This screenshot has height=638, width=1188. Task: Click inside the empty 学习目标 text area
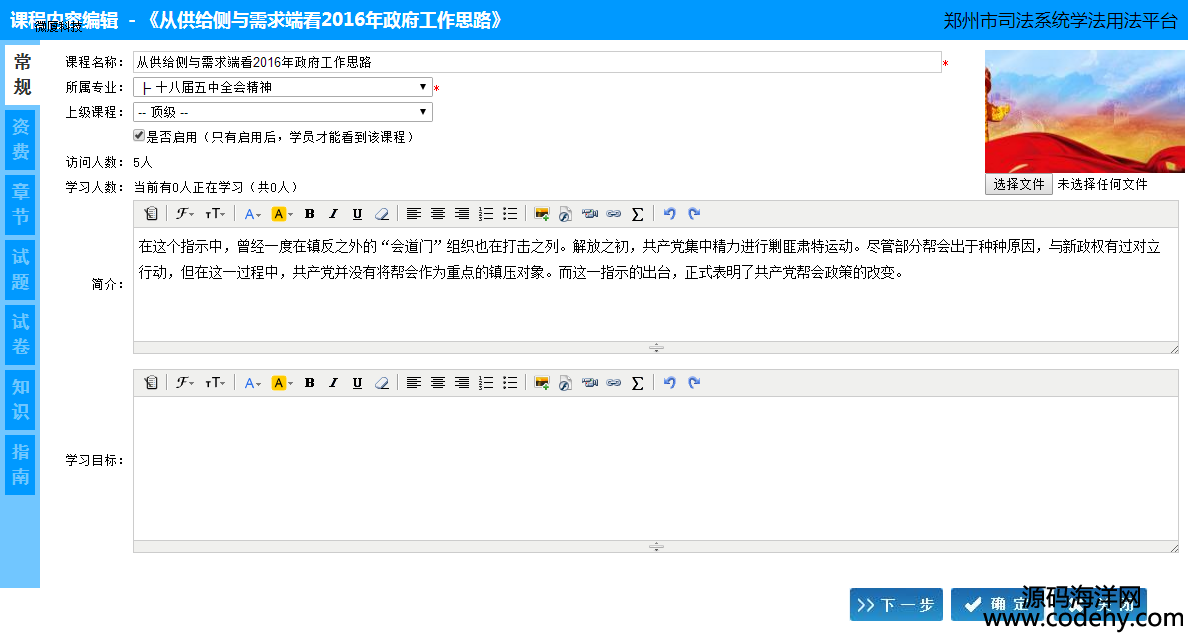coord(655,468)
